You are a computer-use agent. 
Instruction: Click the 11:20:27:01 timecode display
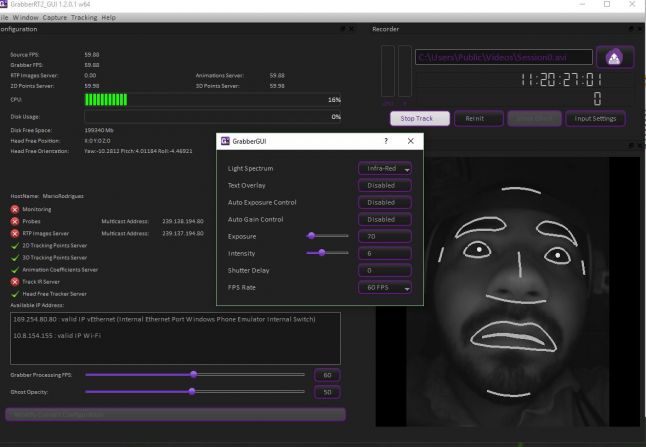tap(561, 80)
